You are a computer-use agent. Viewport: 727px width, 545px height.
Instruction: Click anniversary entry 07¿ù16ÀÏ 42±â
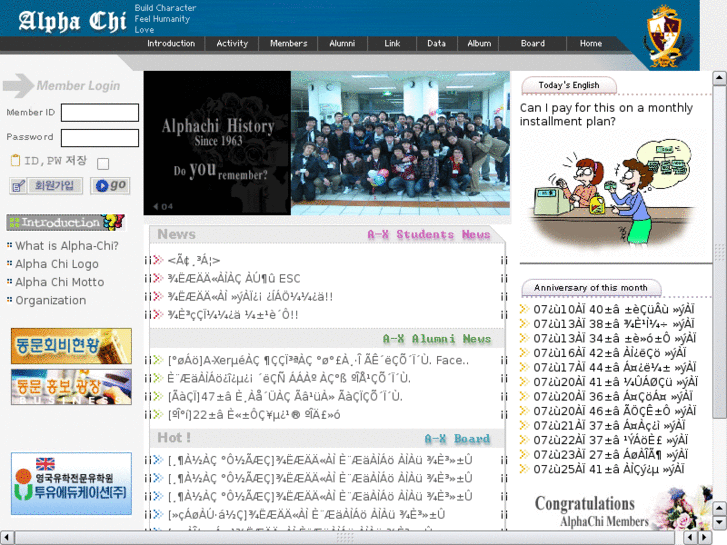point(609,353)
